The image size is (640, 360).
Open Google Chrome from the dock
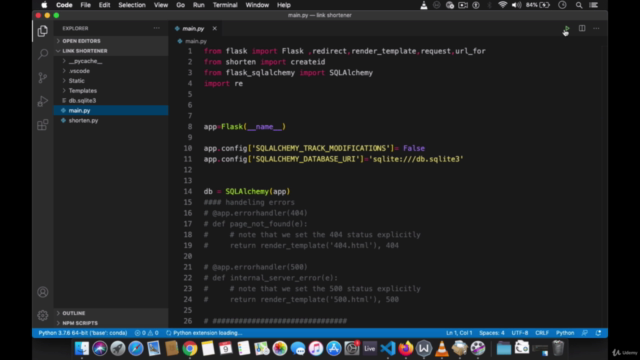[x=190, y=348]
